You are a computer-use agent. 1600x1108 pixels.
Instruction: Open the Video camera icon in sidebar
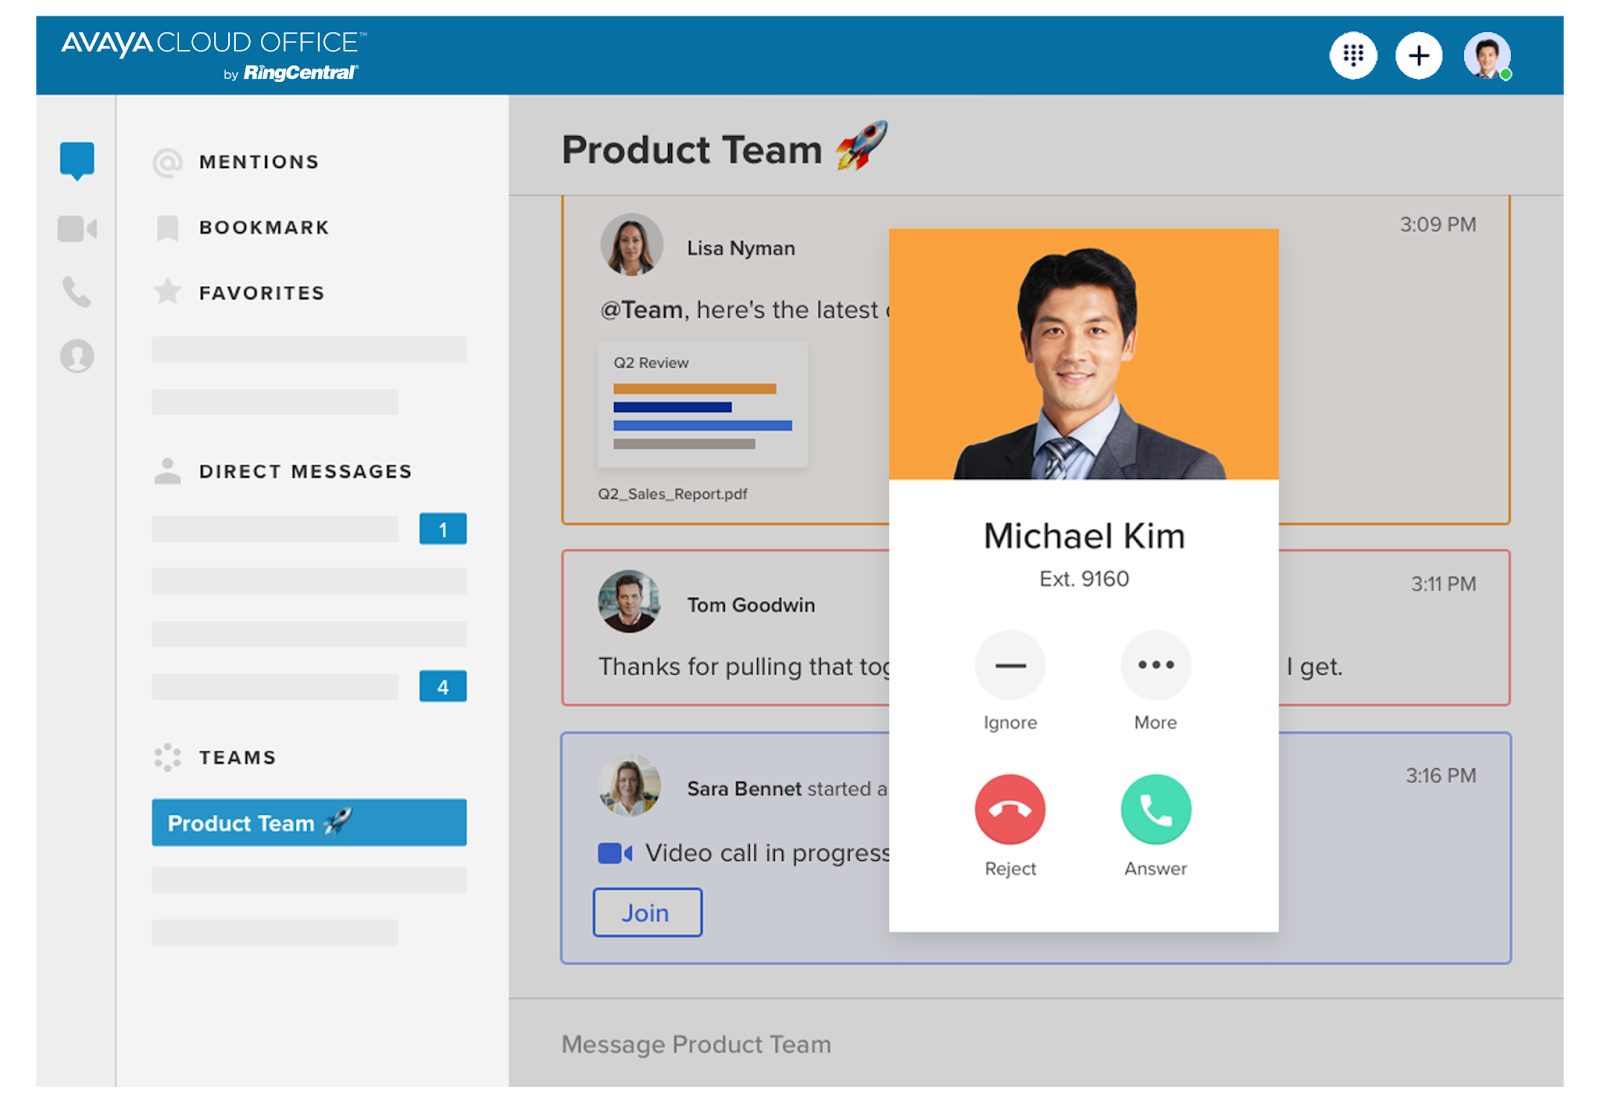77,229
